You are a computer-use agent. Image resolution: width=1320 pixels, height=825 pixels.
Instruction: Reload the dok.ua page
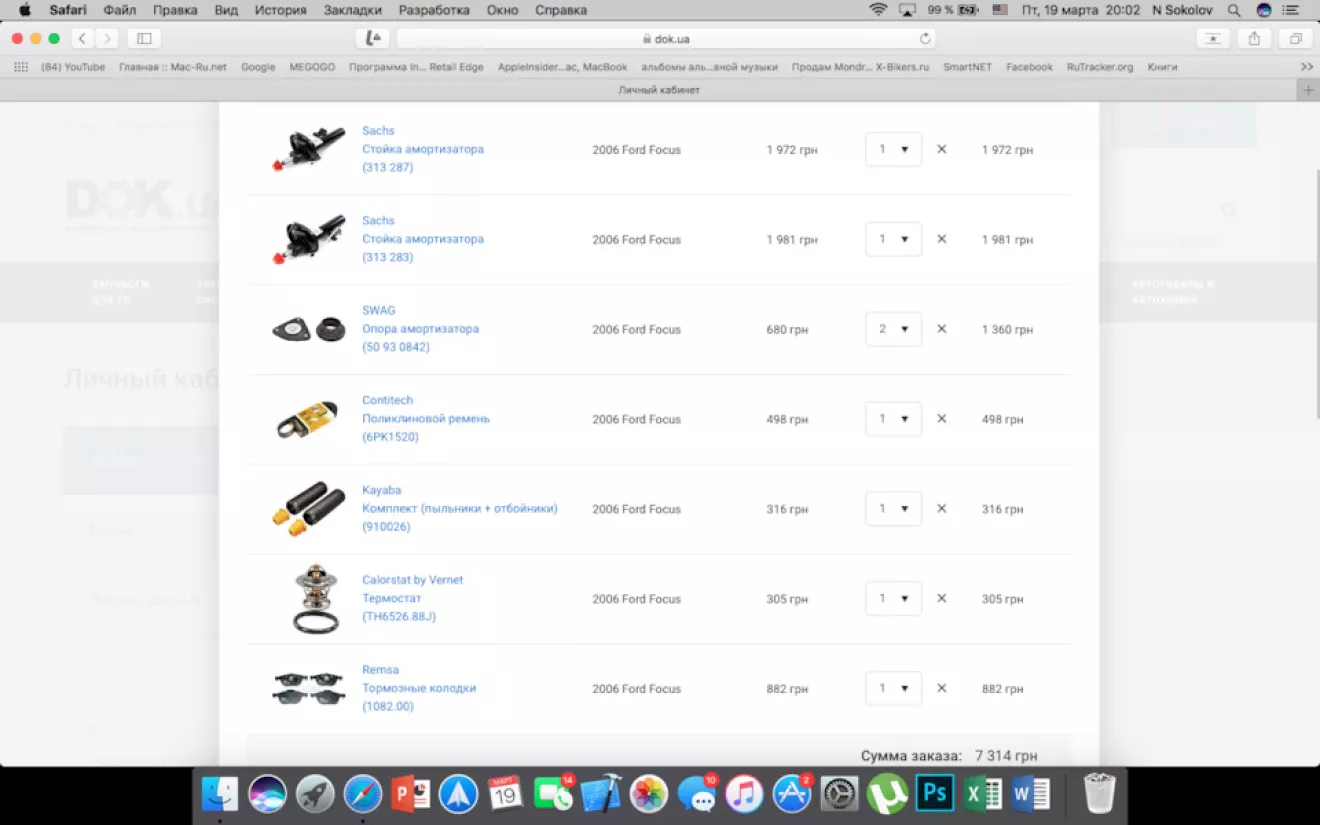tap(925, 39)
